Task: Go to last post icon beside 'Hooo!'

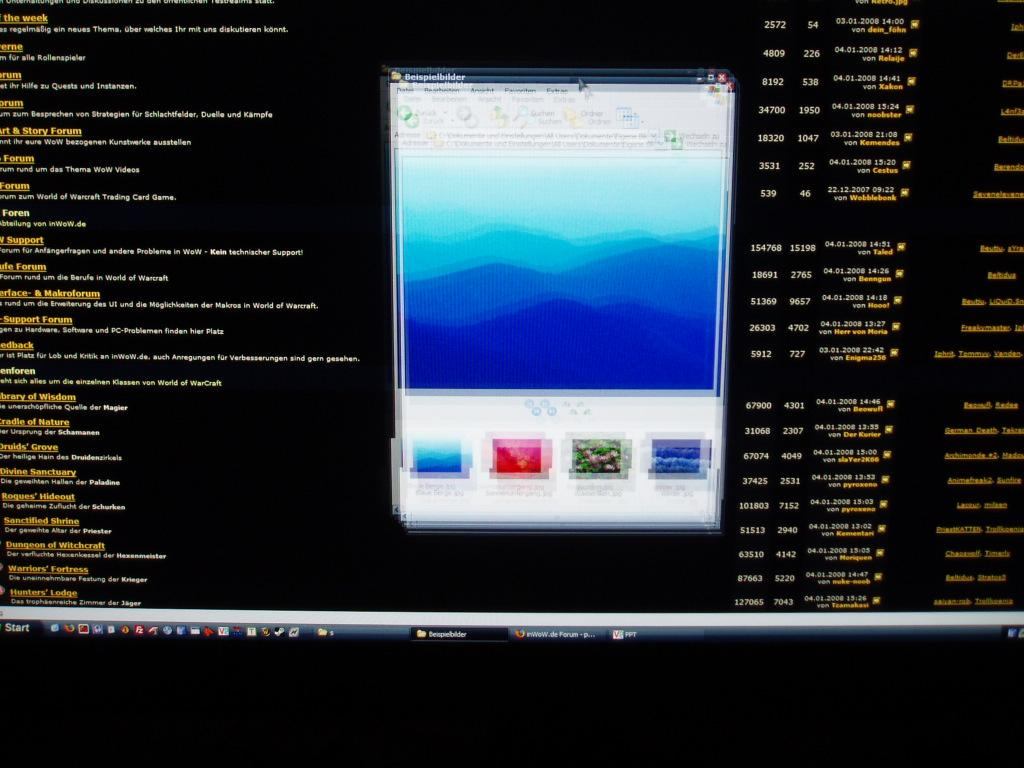Action: 898,300
